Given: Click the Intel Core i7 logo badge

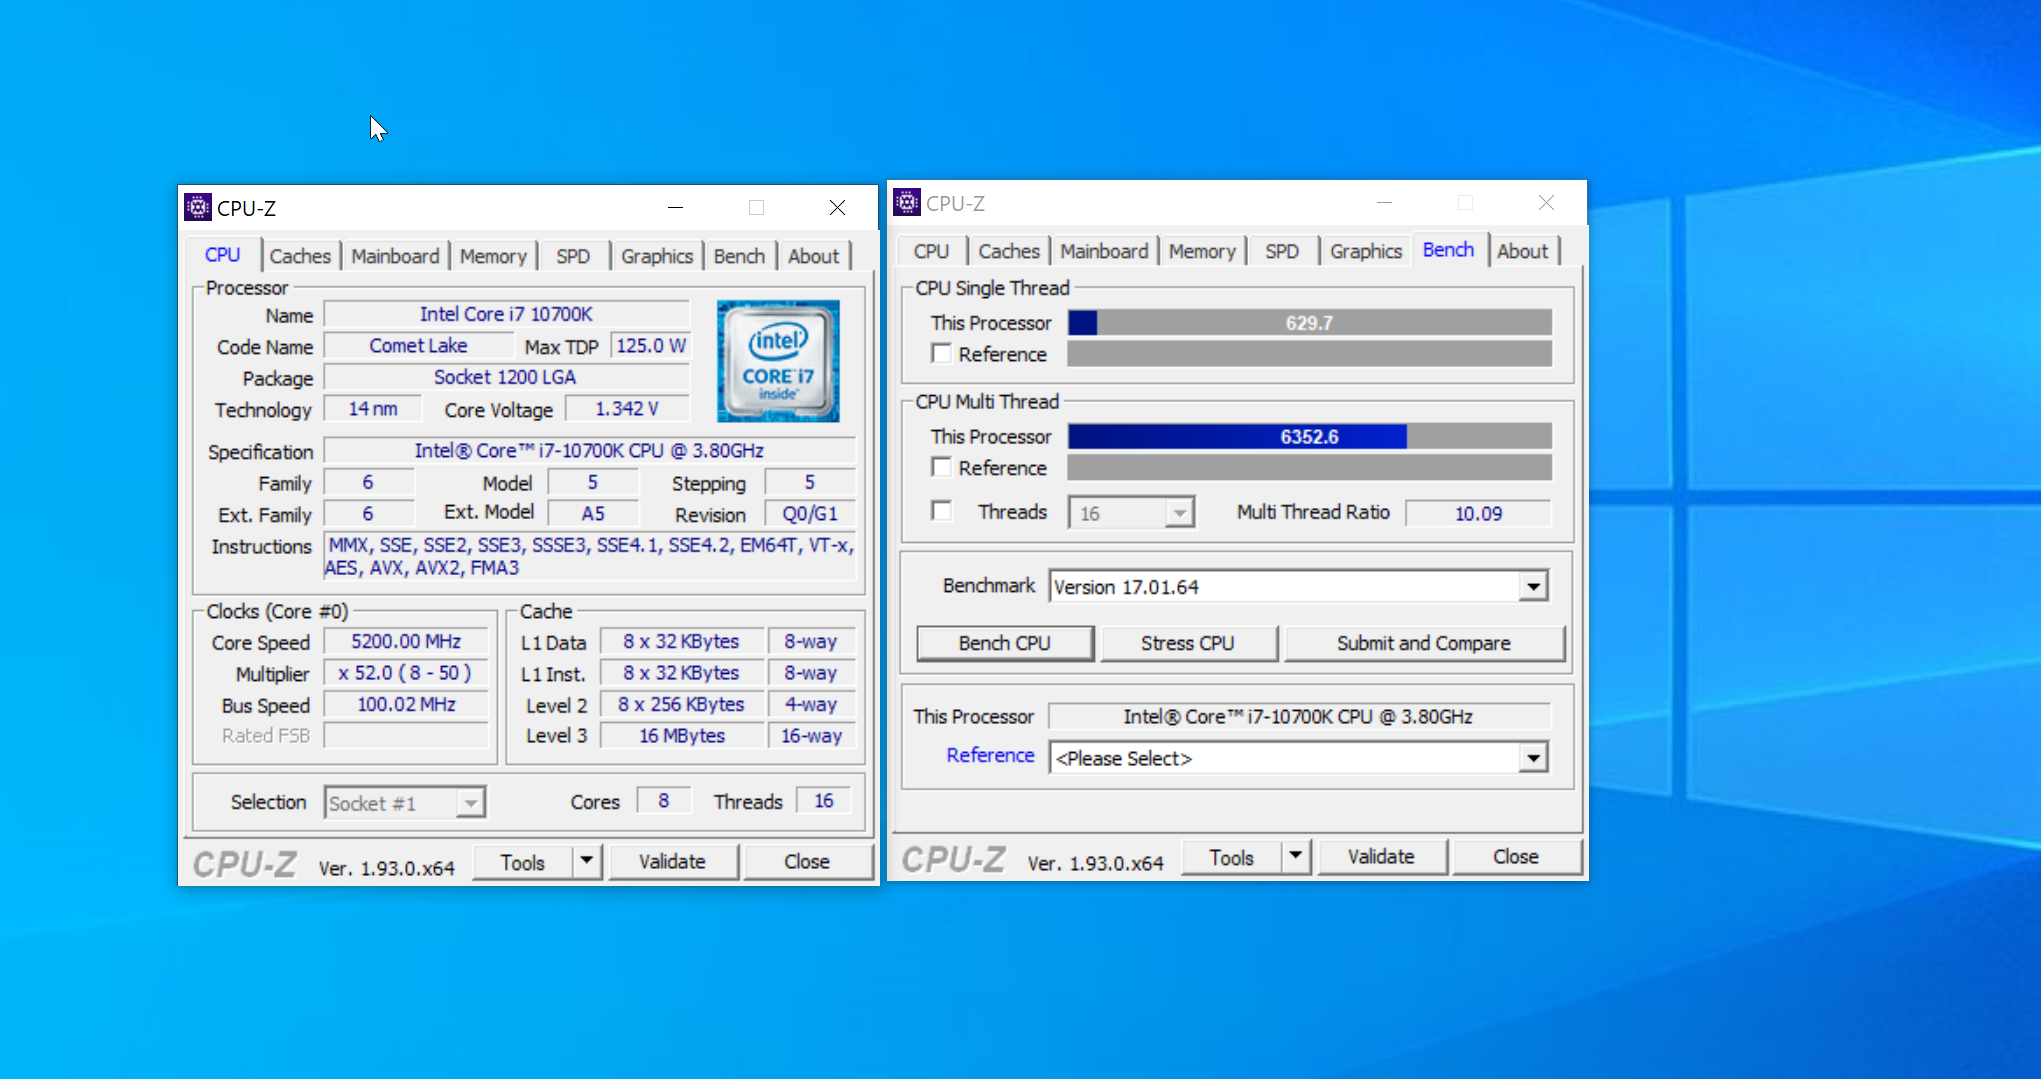Looking at the screenshot, I should pyautogui.click(x=778, y=361).
